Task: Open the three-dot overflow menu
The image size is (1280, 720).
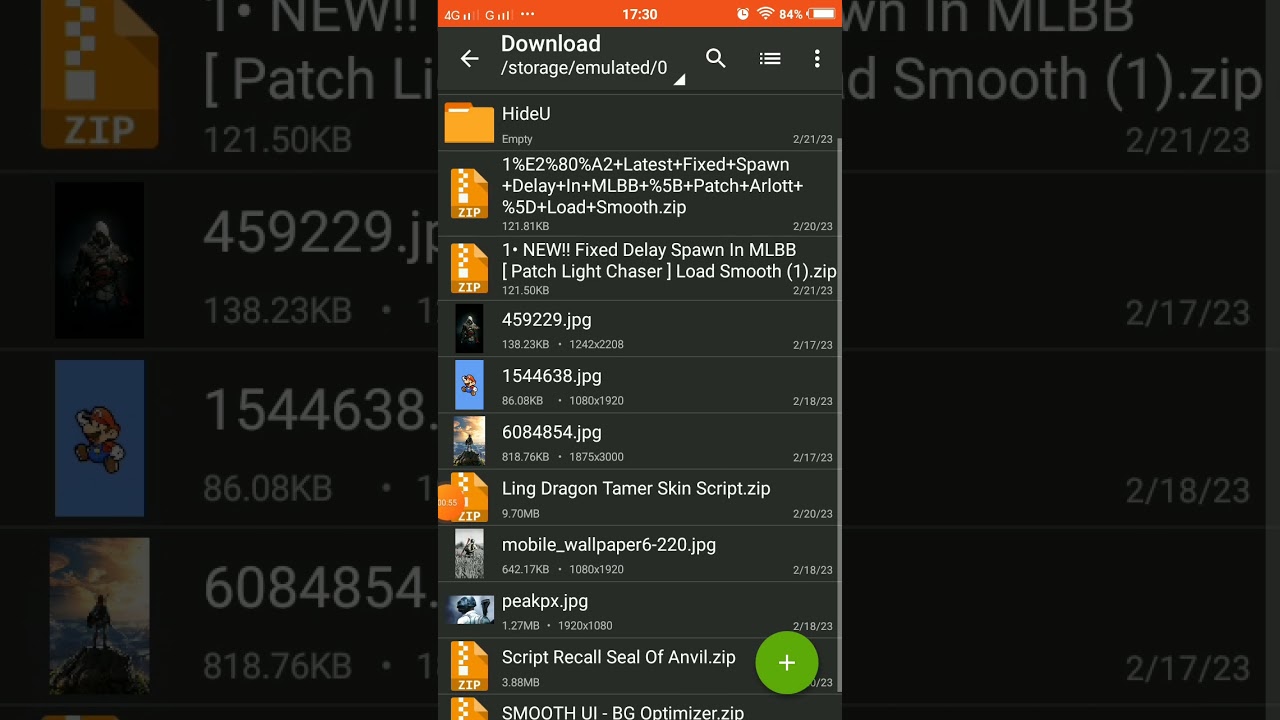Action: [x=817, y=59]
